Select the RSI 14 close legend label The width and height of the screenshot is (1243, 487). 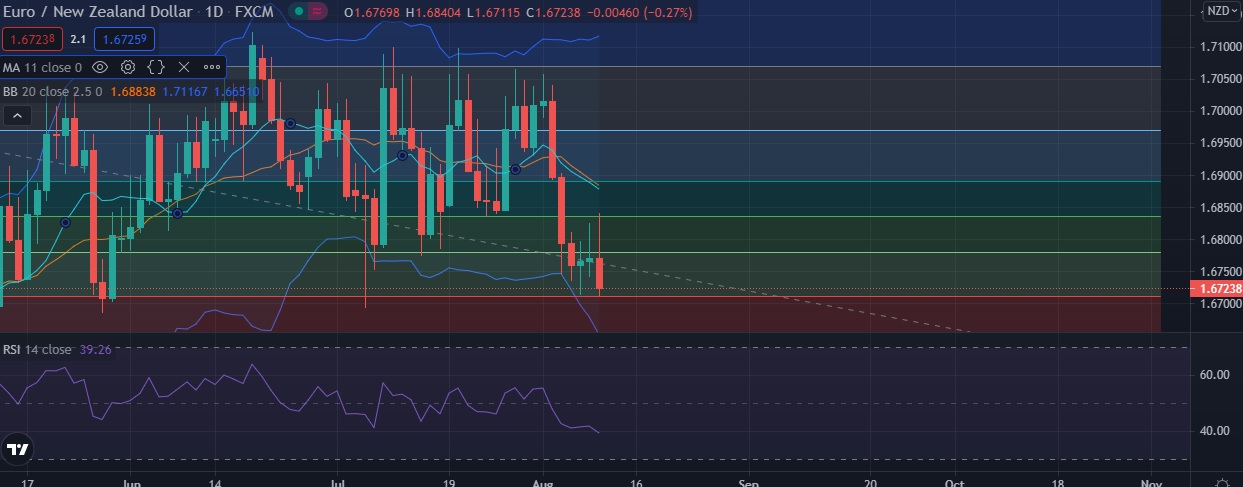pyautogui.click(x=36, y=350)
